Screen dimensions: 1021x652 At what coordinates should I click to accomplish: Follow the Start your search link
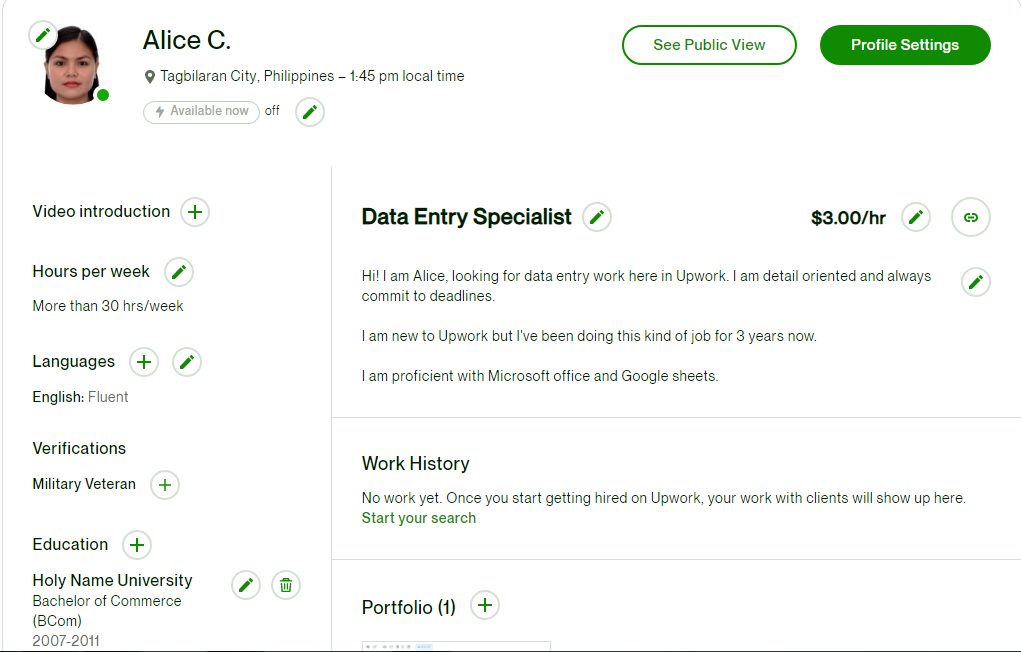tap(419, 518)
